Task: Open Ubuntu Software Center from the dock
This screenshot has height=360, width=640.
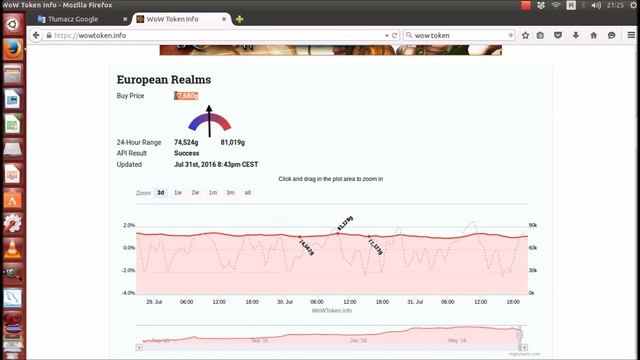Action: (12, 199)
